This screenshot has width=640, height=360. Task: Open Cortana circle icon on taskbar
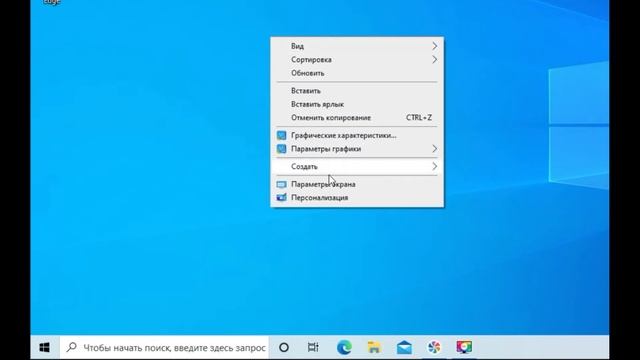coord(284,347)
